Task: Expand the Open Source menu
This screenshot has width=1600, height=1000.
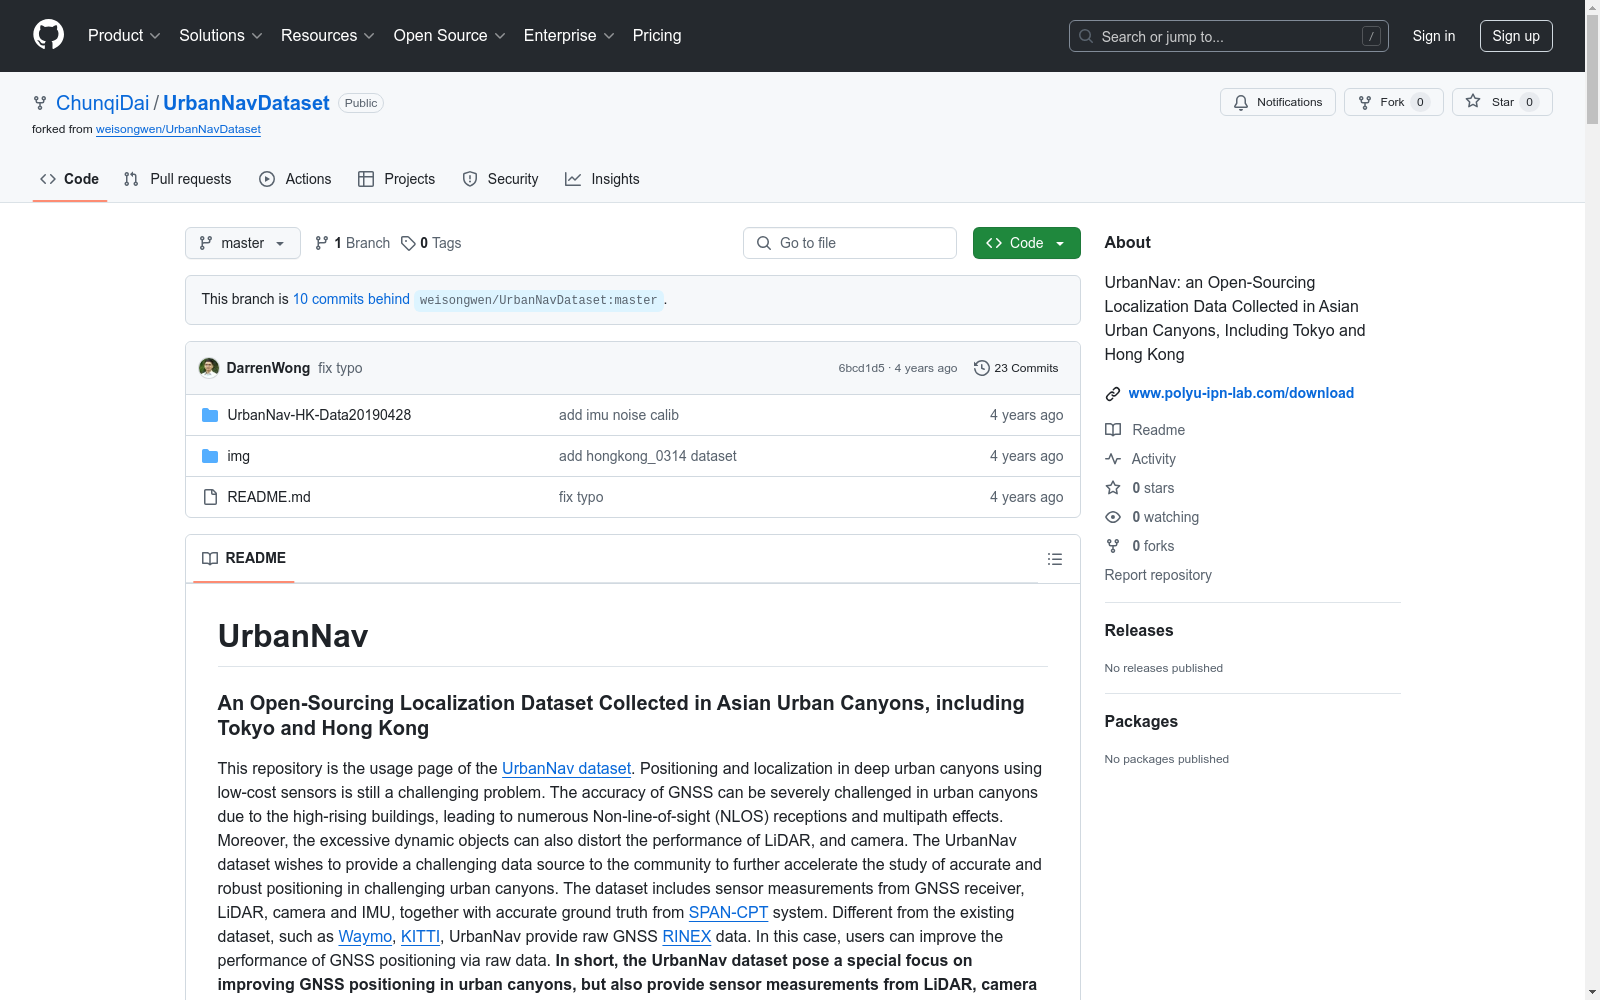Action: point(450,35)
